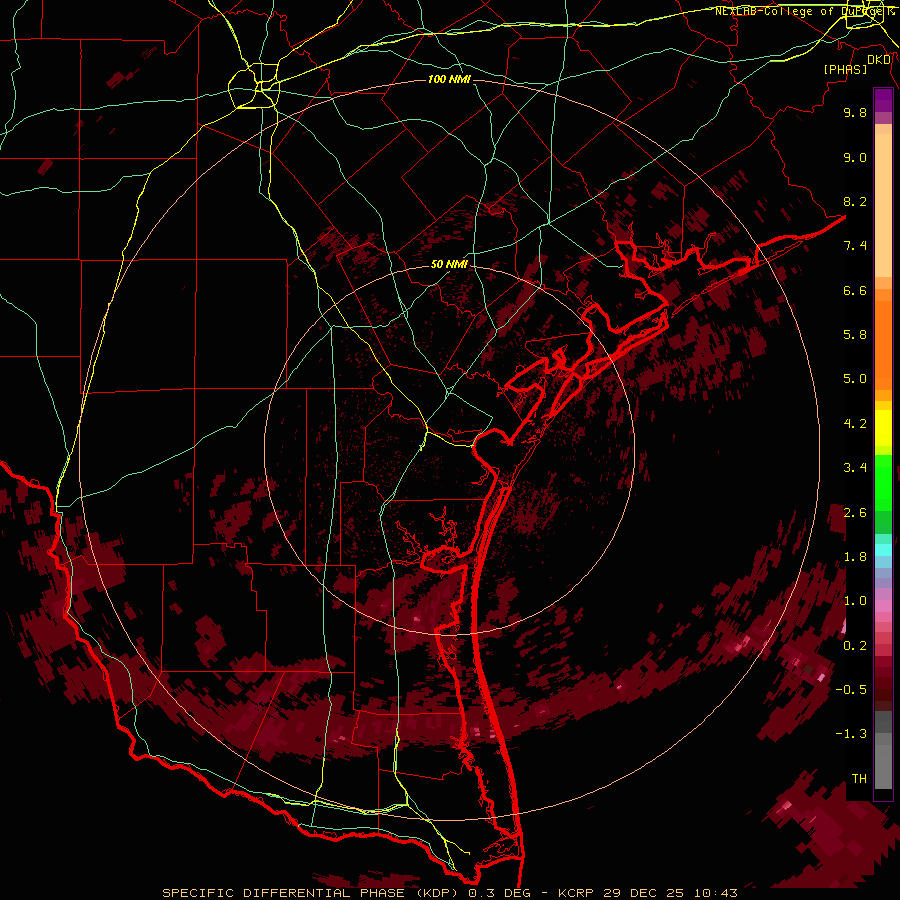
Task: Click the -0.5 value on the color scale
Action: tap(851, 690)
